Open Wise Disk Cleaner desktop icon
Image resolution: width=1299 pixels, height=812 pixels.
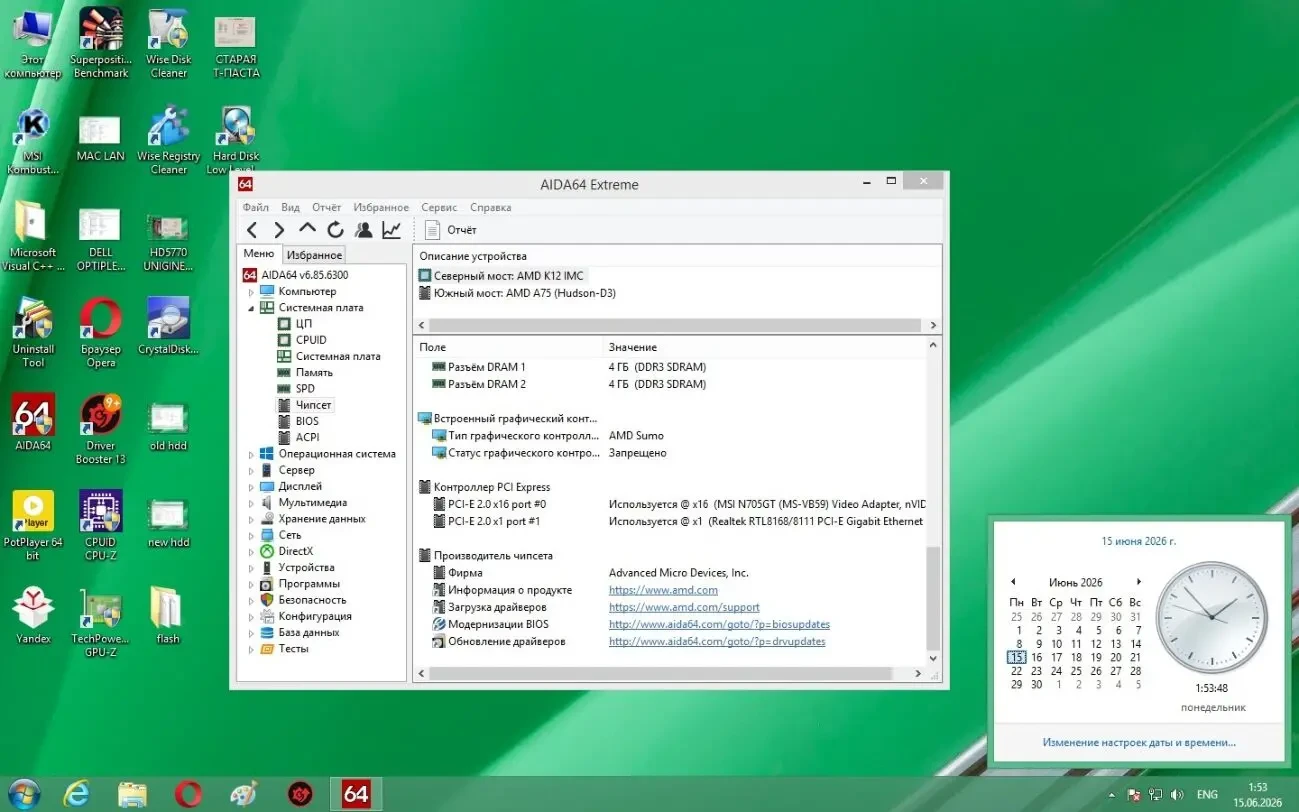169,43
